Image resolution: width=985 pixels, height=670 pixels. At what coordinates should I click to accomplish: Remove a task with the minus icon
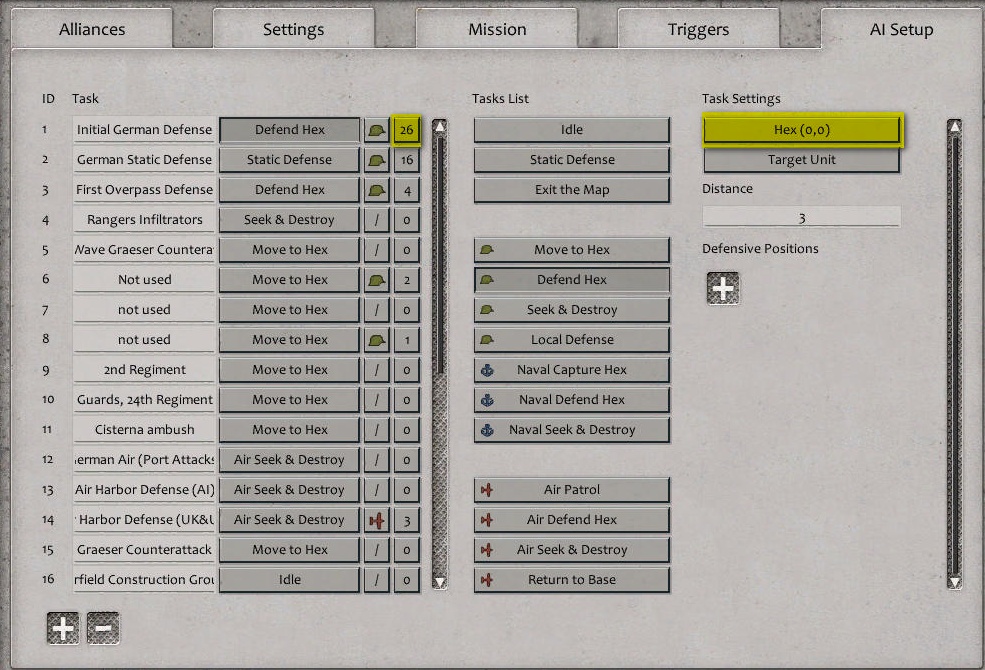point(103,628)
